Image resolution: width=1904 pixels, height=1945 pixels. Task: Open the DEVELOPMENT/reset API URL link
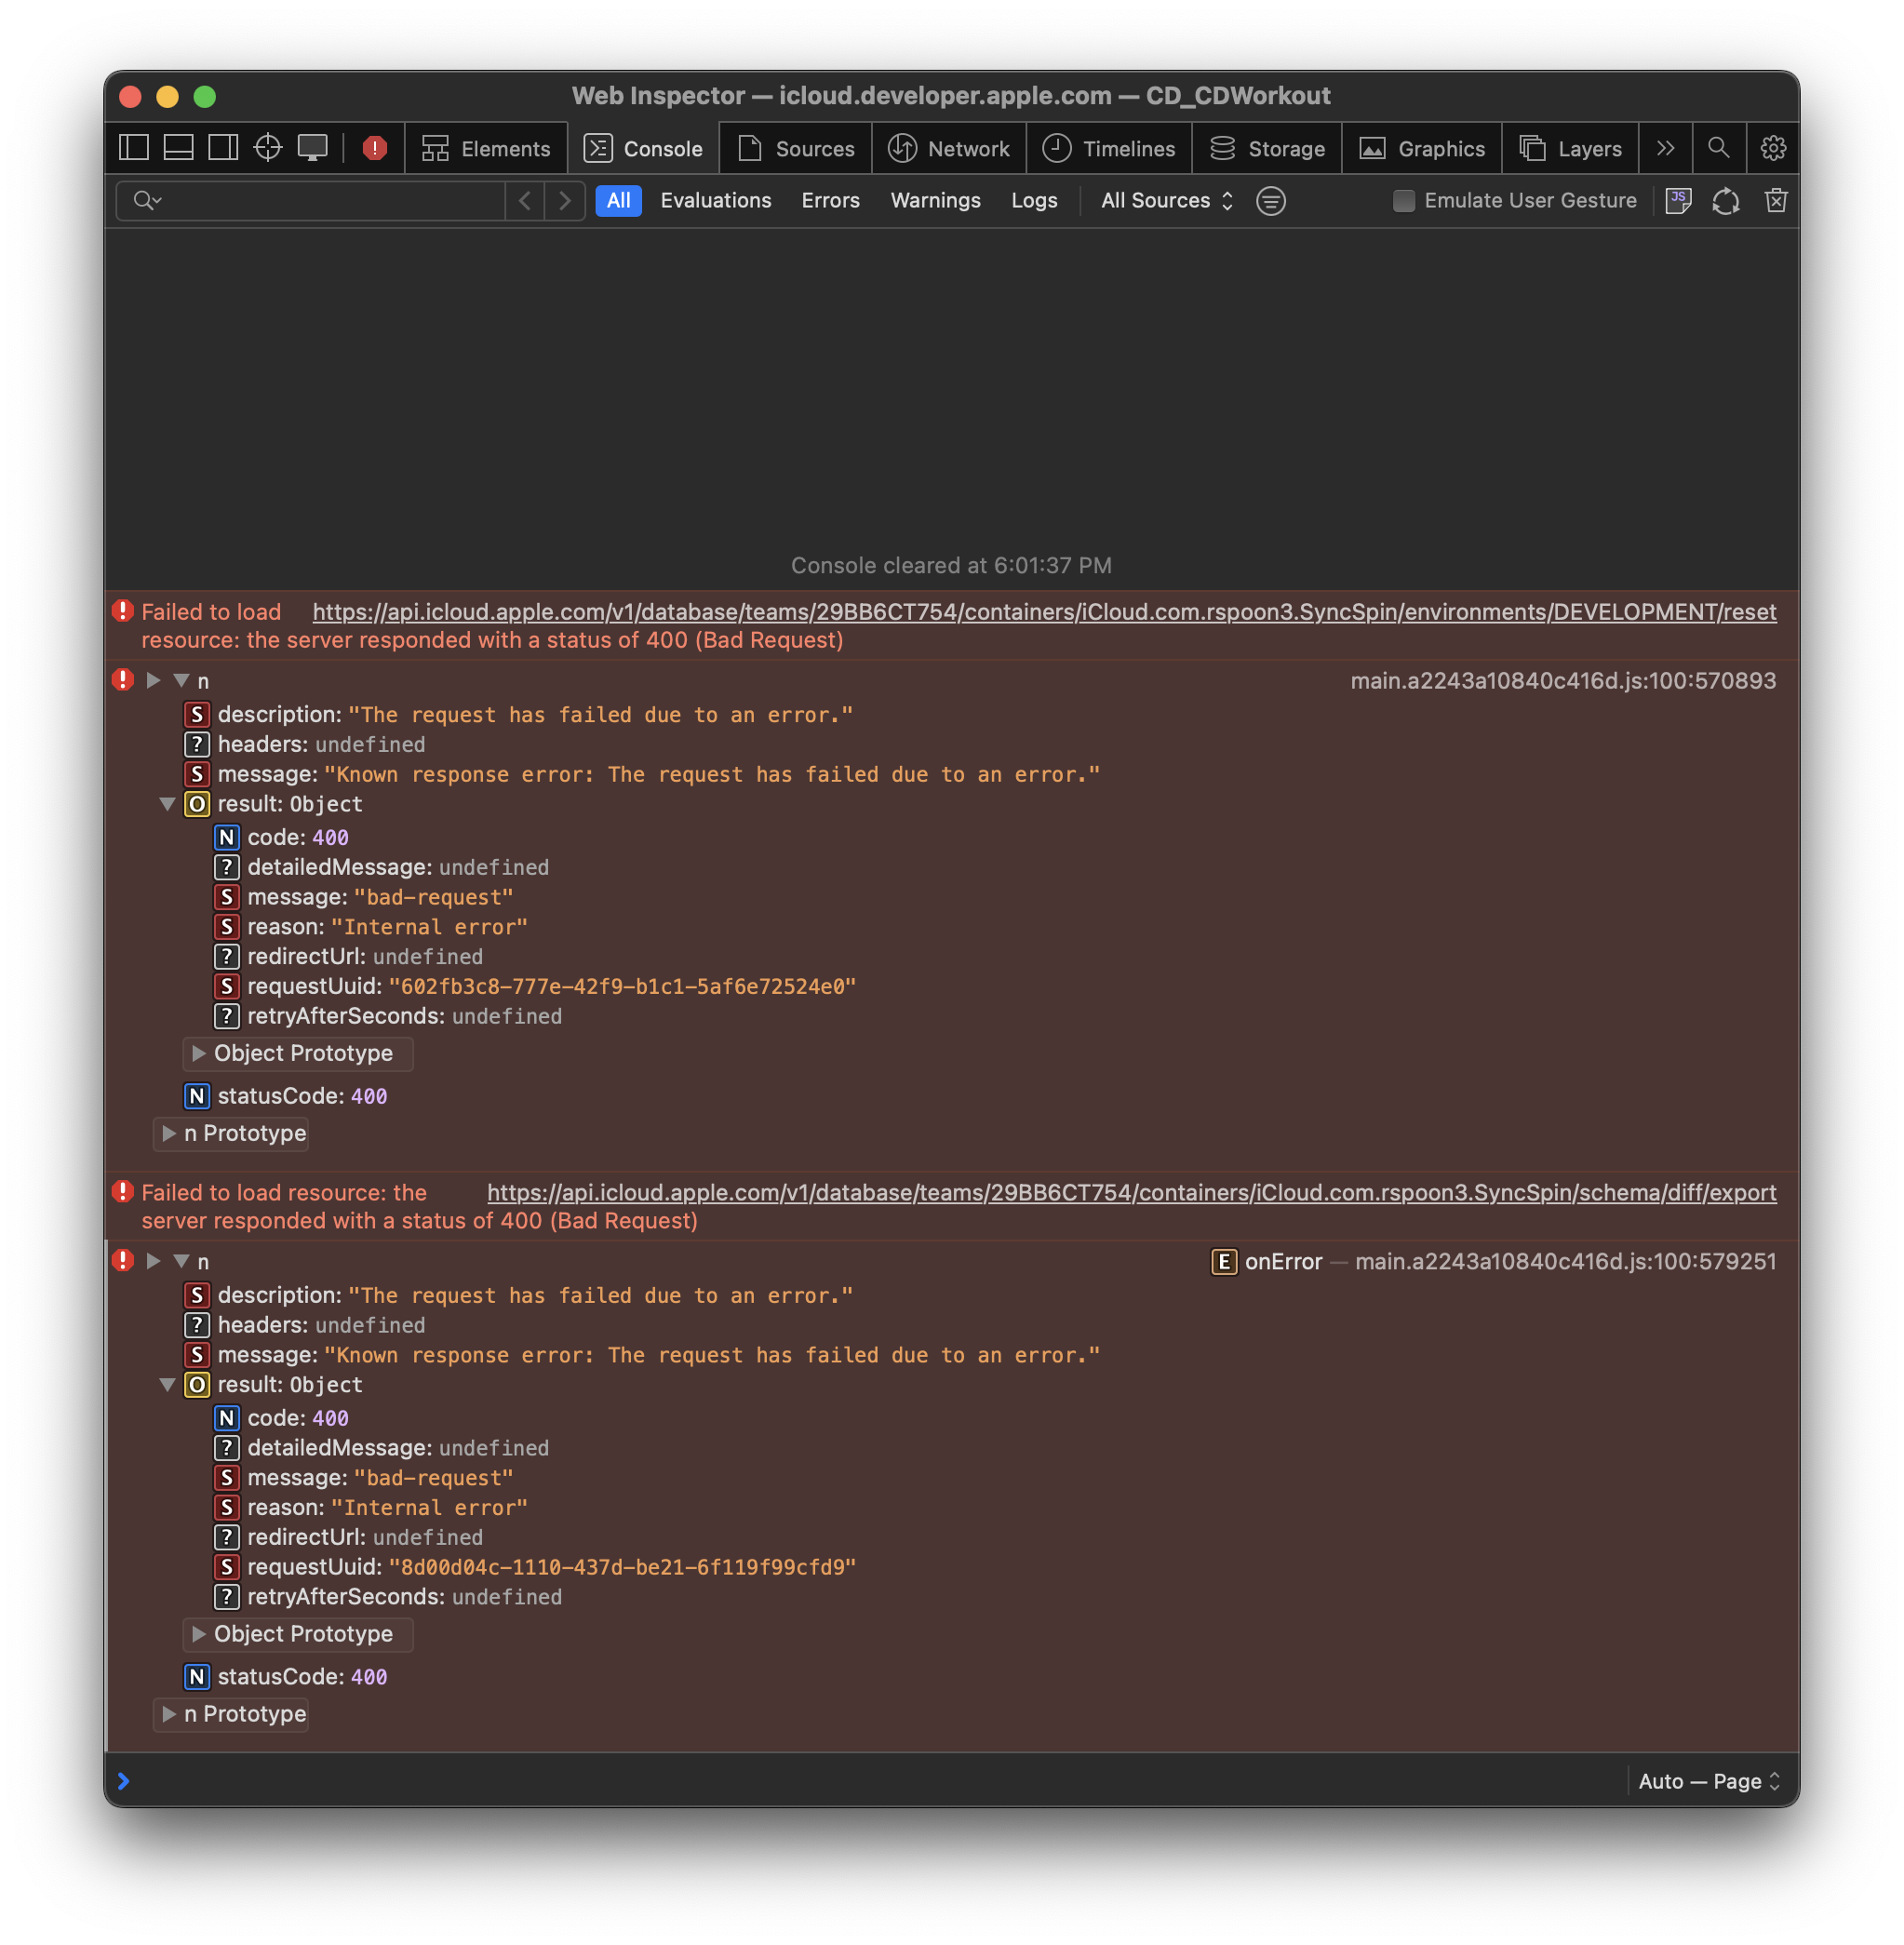pos(1044,612)
